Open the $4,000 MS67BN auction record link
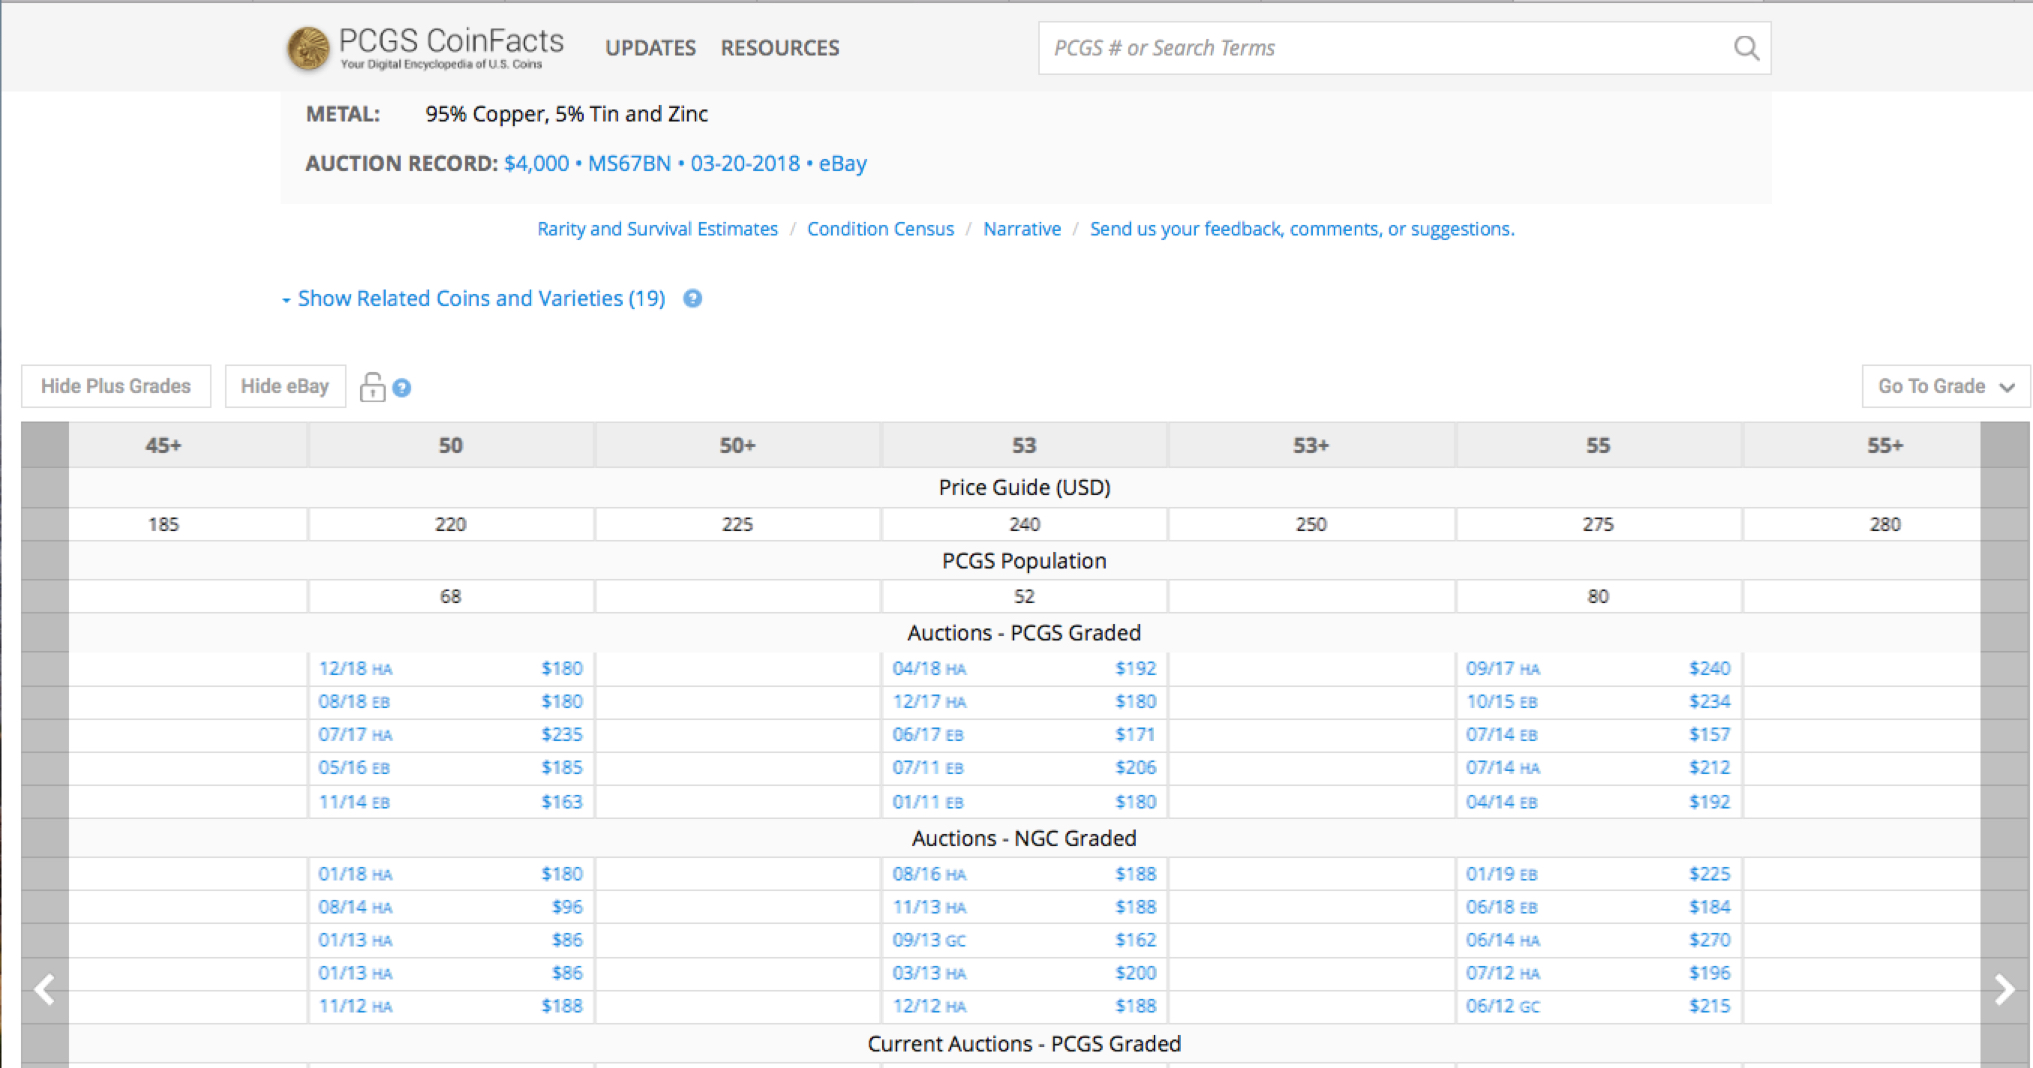This screenshot has height=1068, width=2033. 685,163
